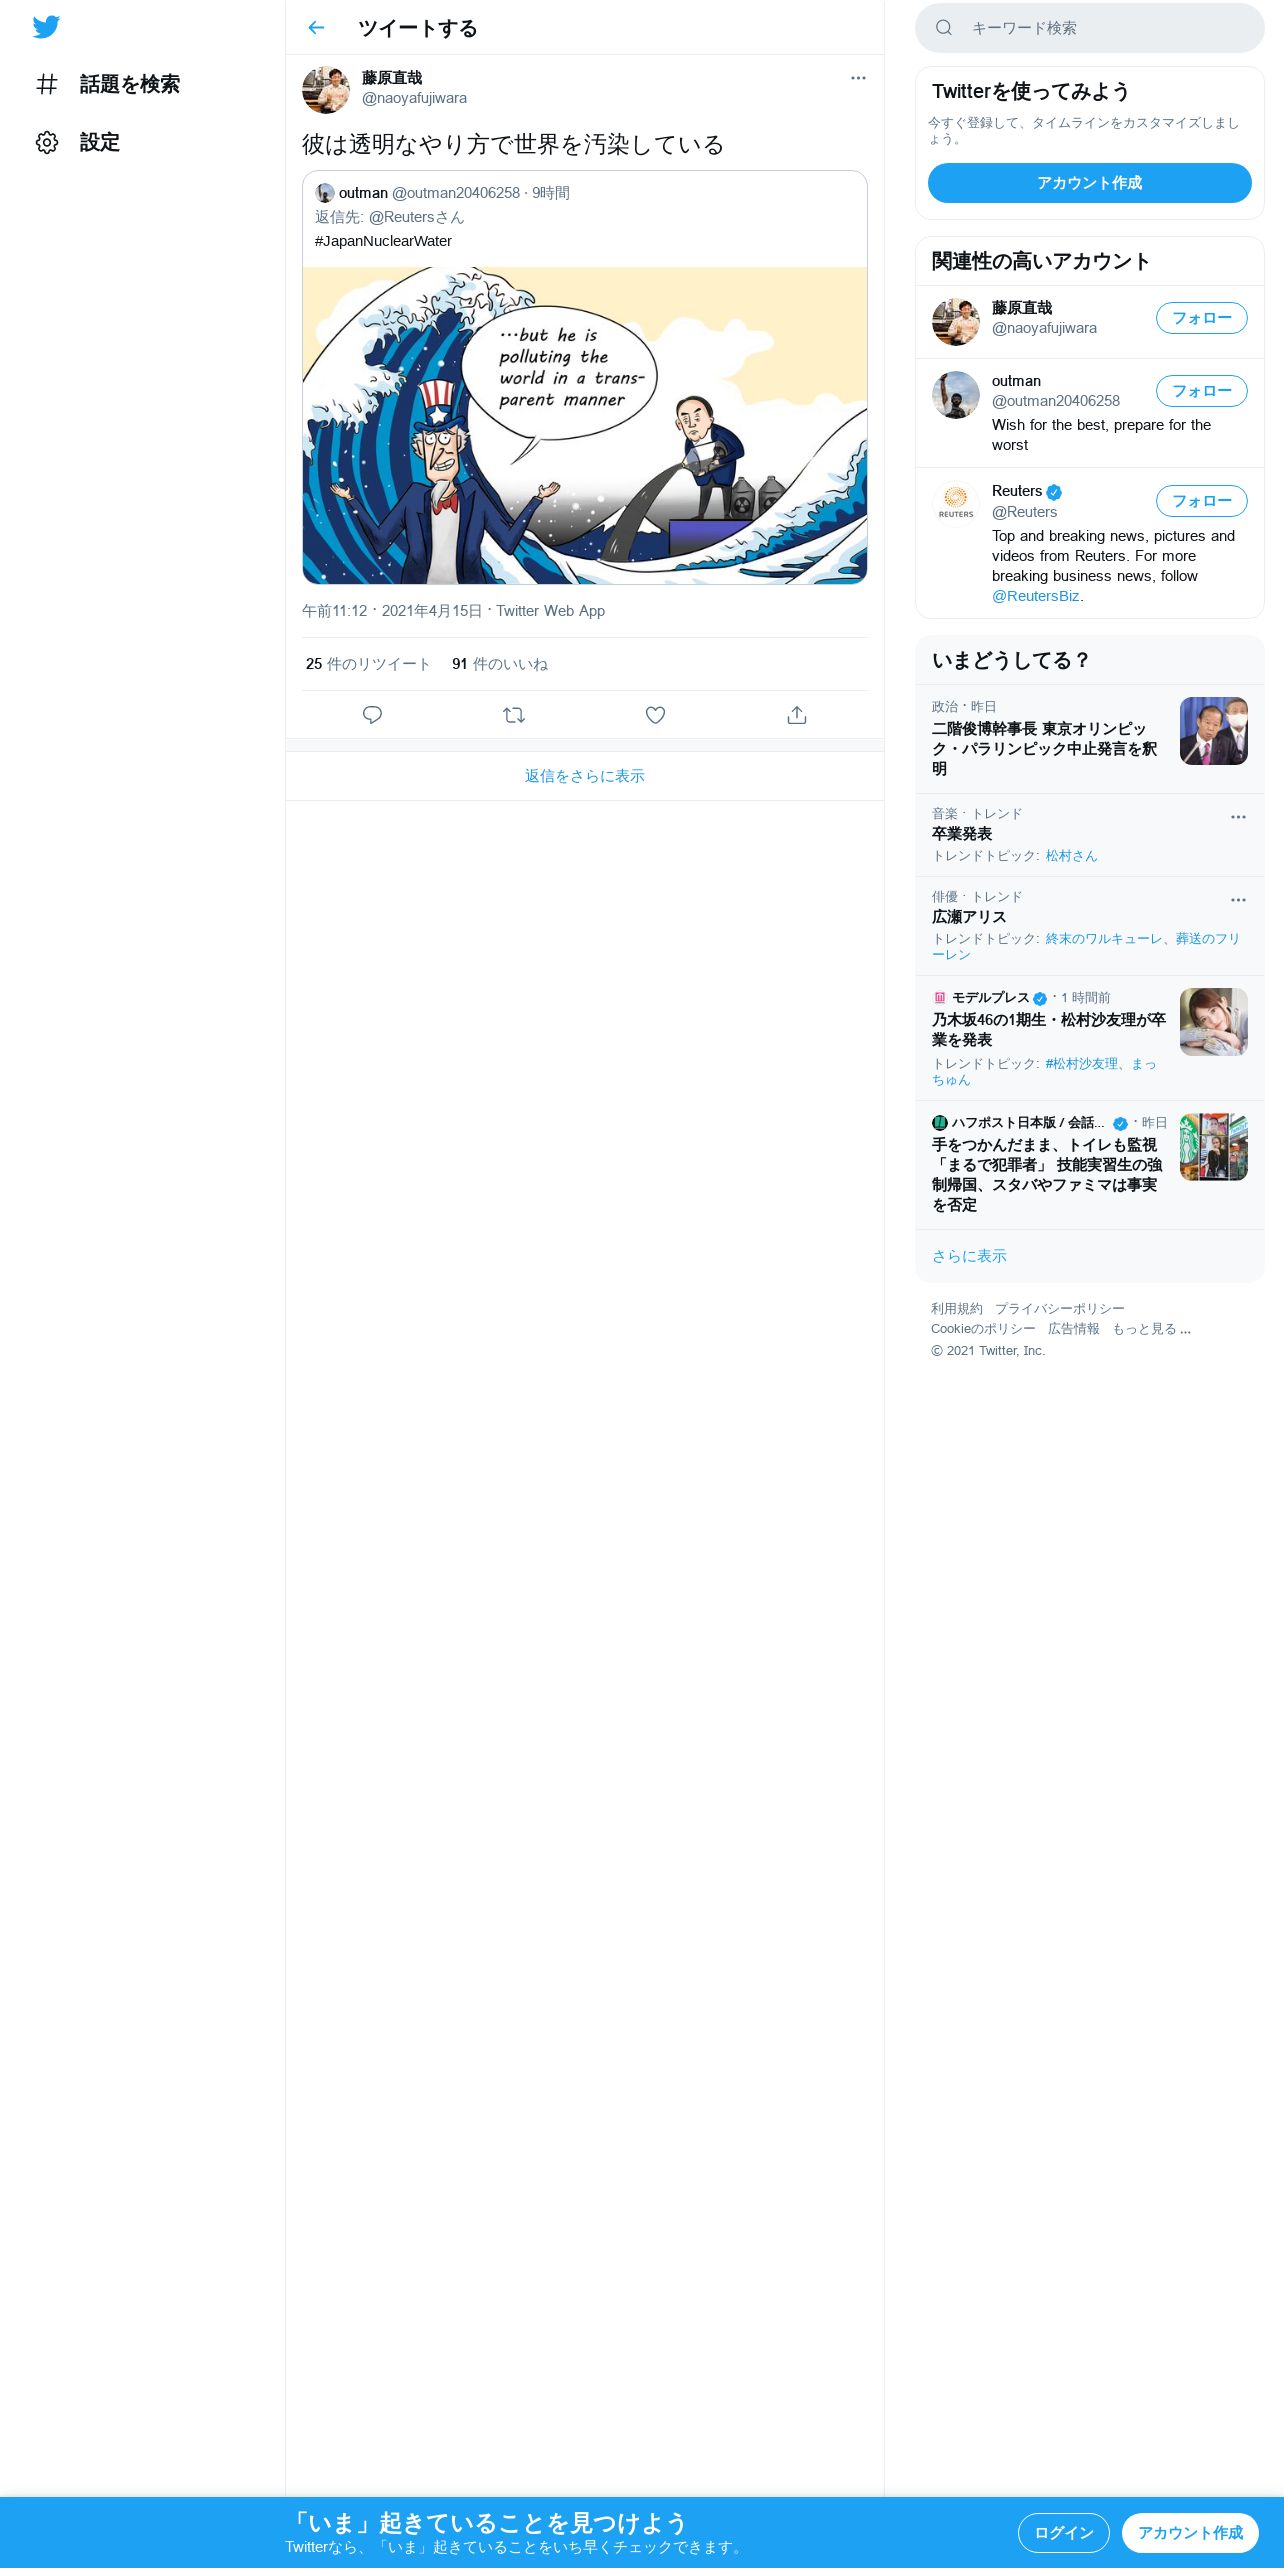Click @Reutersさん reply mention
Screen dimensions: 1284x2568
[416, 217]
